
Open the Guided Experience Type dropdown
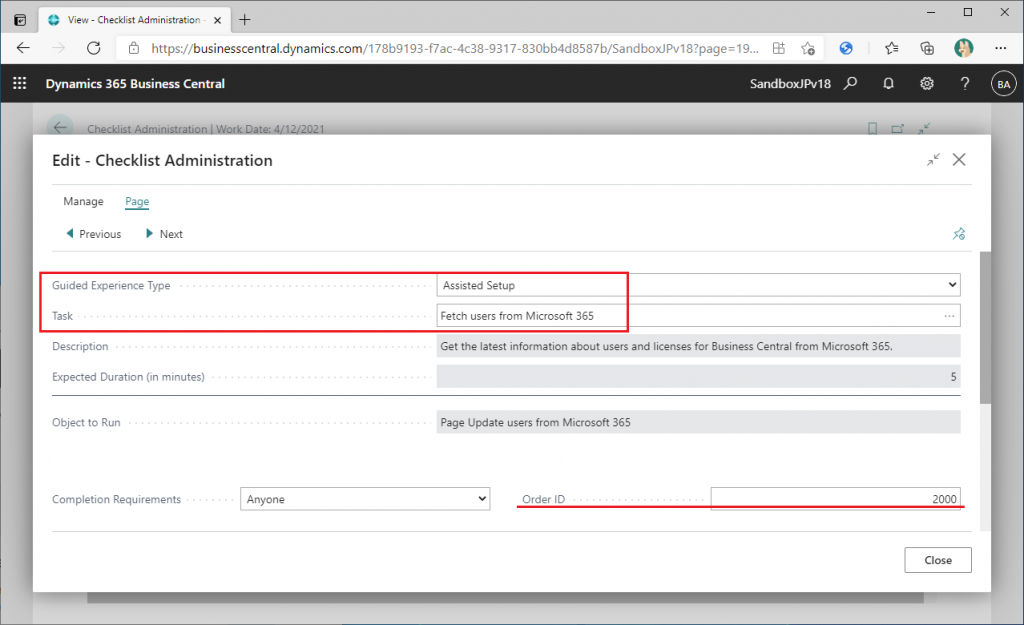(699, 285)
